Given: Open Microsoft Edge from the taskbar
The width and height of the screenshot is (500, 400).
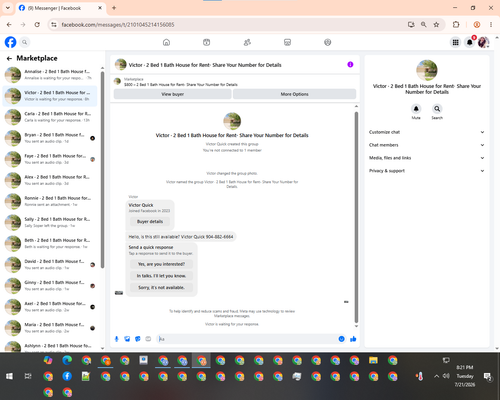Looking at the screenshot, I should pyautogui.click(x=67, y=360).
